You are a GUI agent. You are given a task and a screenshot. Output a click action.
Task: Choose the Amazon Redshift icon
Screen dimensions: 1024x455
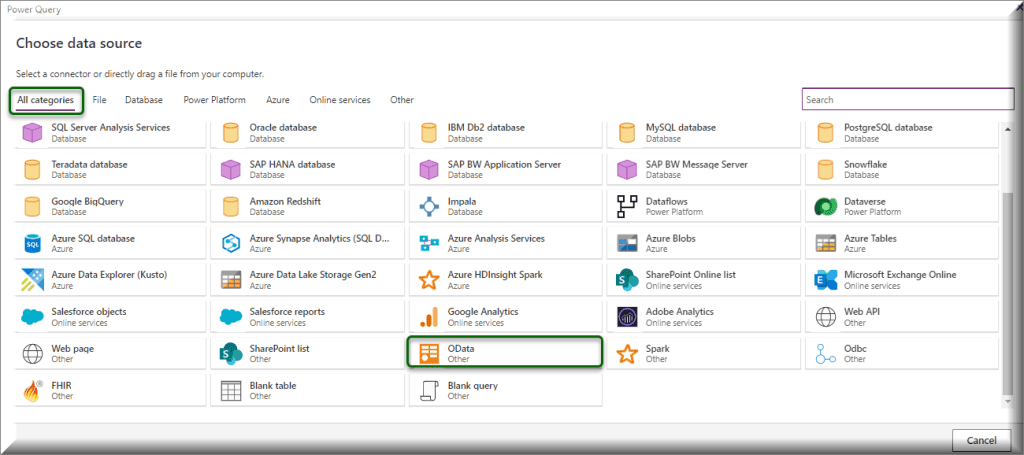pyautogui.click(x=231, y=207)
